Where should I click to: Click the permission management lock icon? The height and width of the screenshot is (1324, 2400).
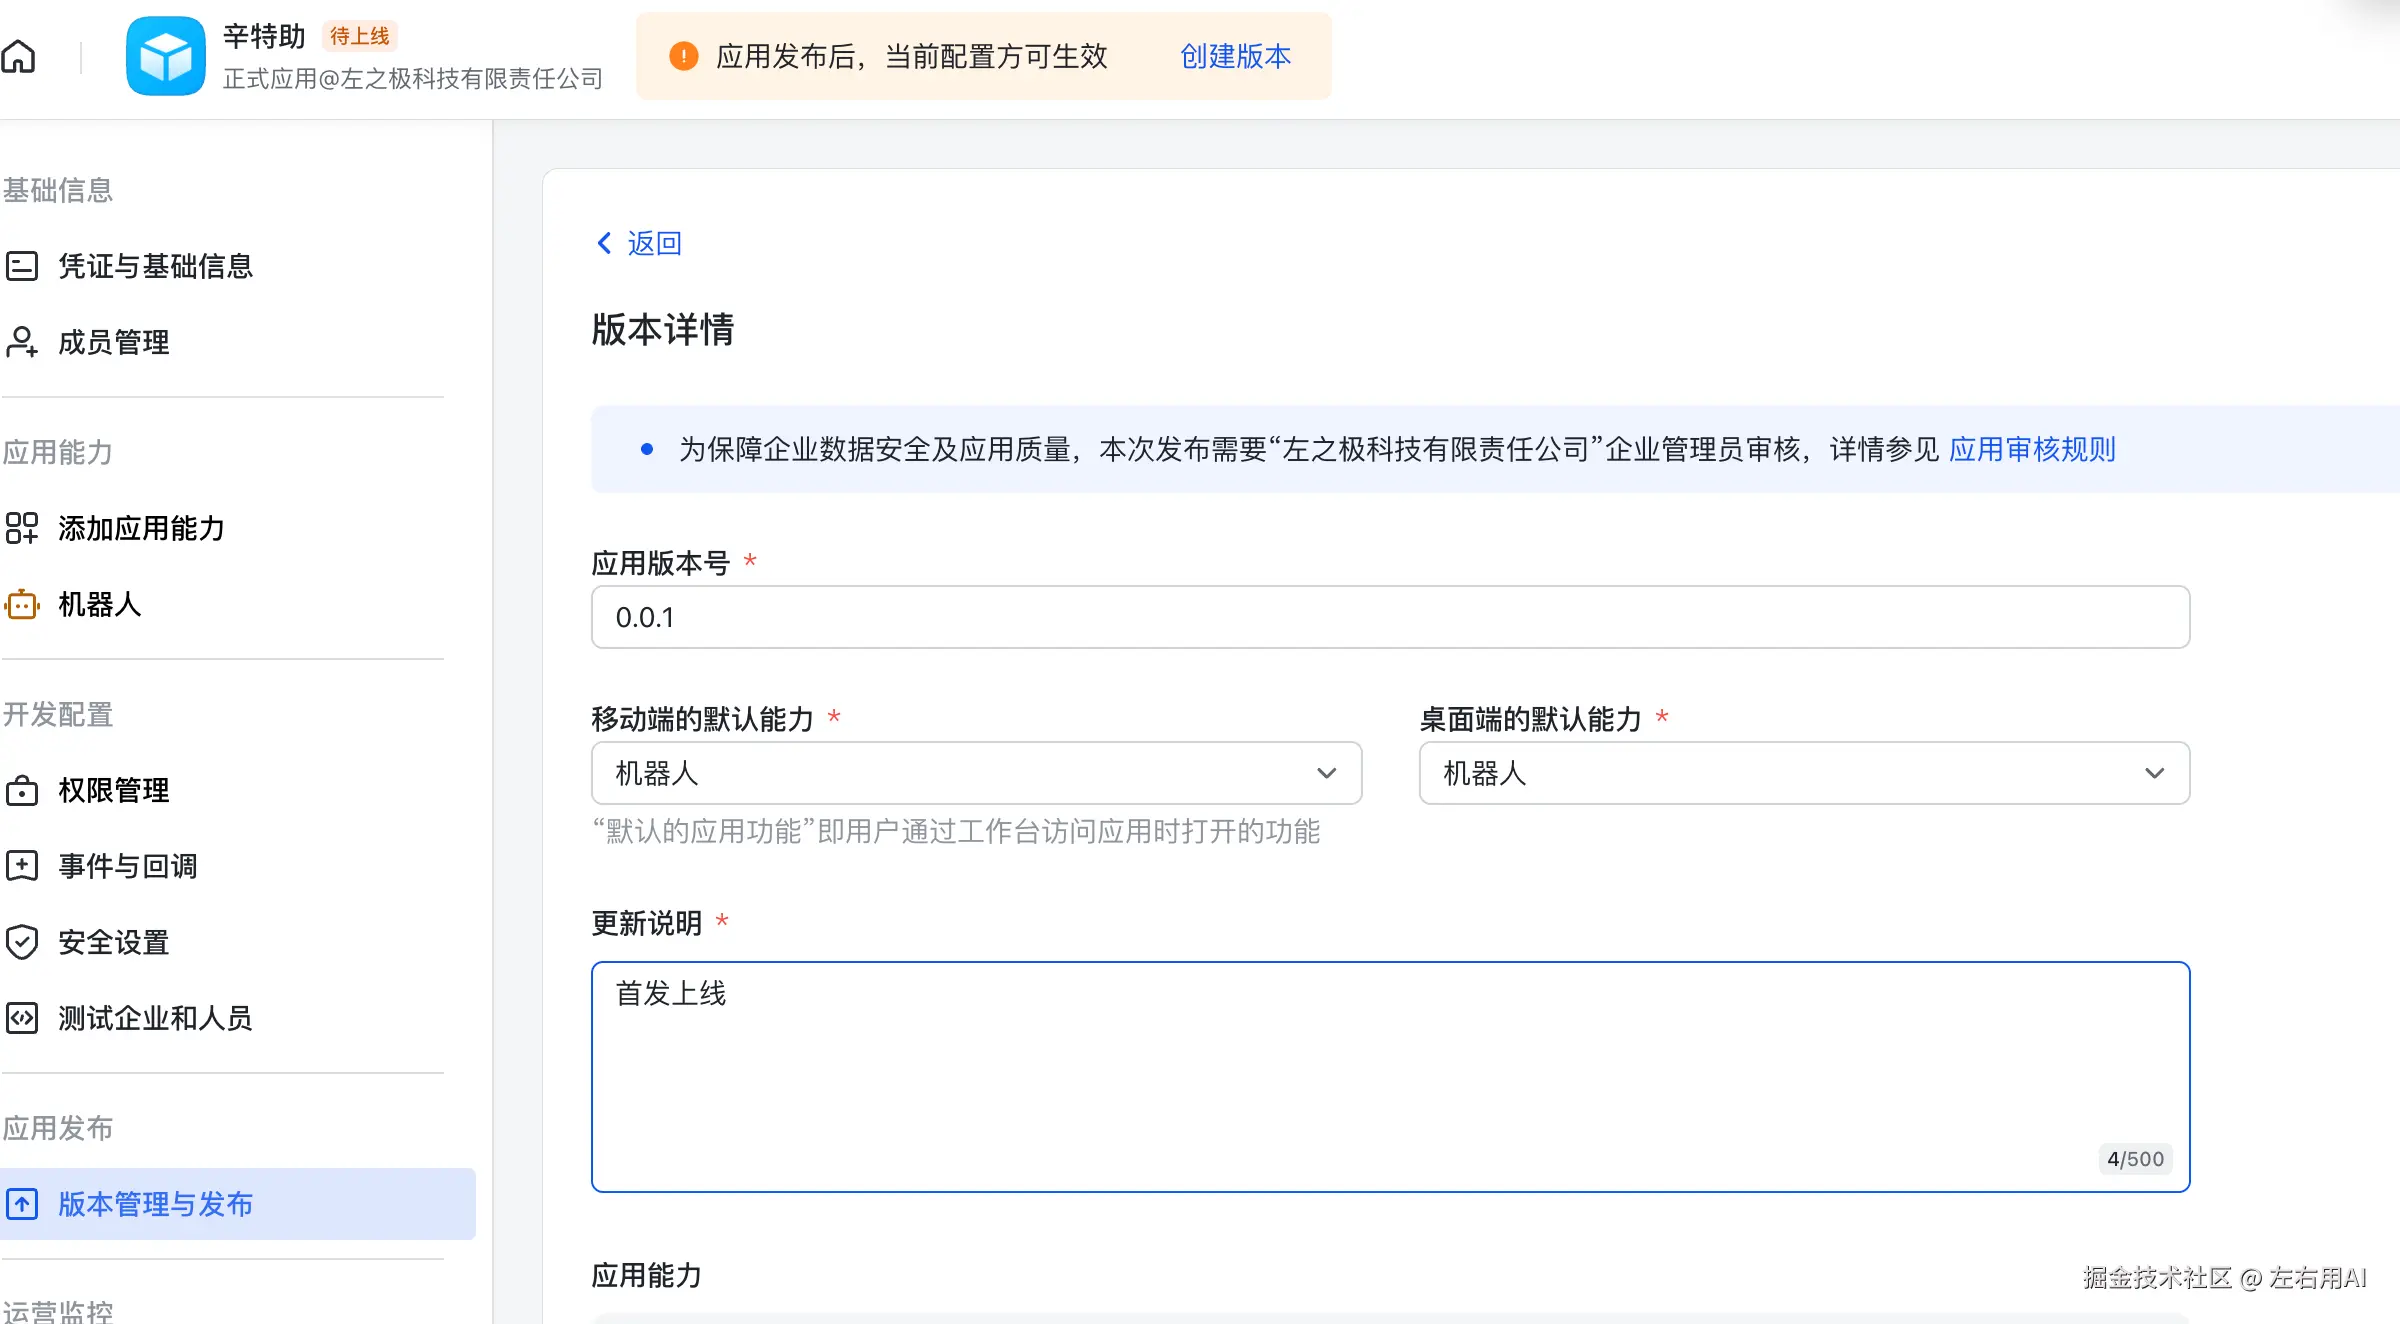(x=22, y=790)
